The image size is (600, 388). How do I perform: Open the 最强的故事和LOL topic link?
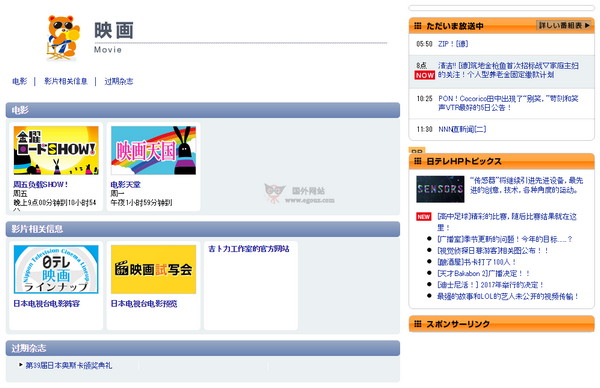[x=508, y=297]
